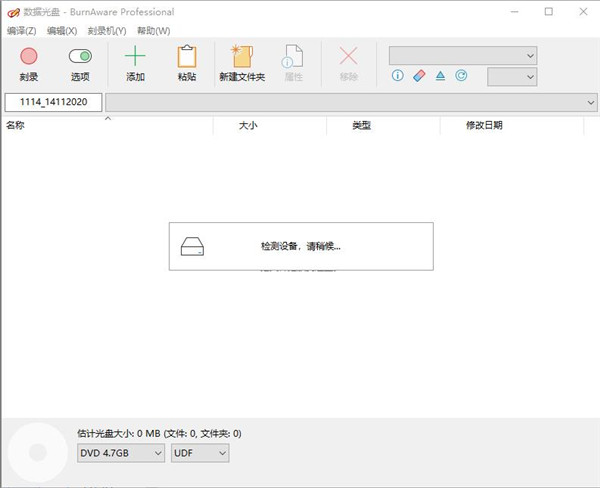Click the refresh drive icon
Image resolution: width=600 pixels, height=488 pixels.
461,75
